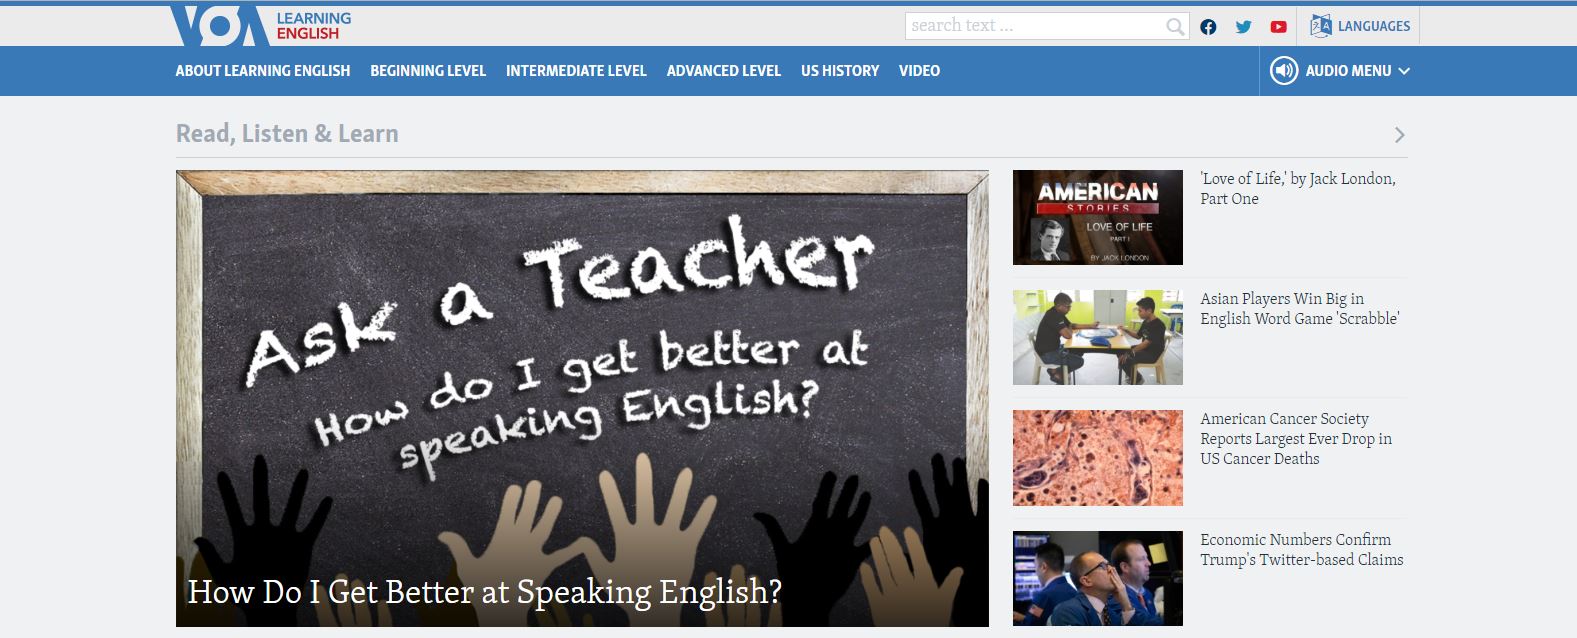Click the stock traders thumbnail
Screen dimensions: 1577x638
tap(1098, 578)
